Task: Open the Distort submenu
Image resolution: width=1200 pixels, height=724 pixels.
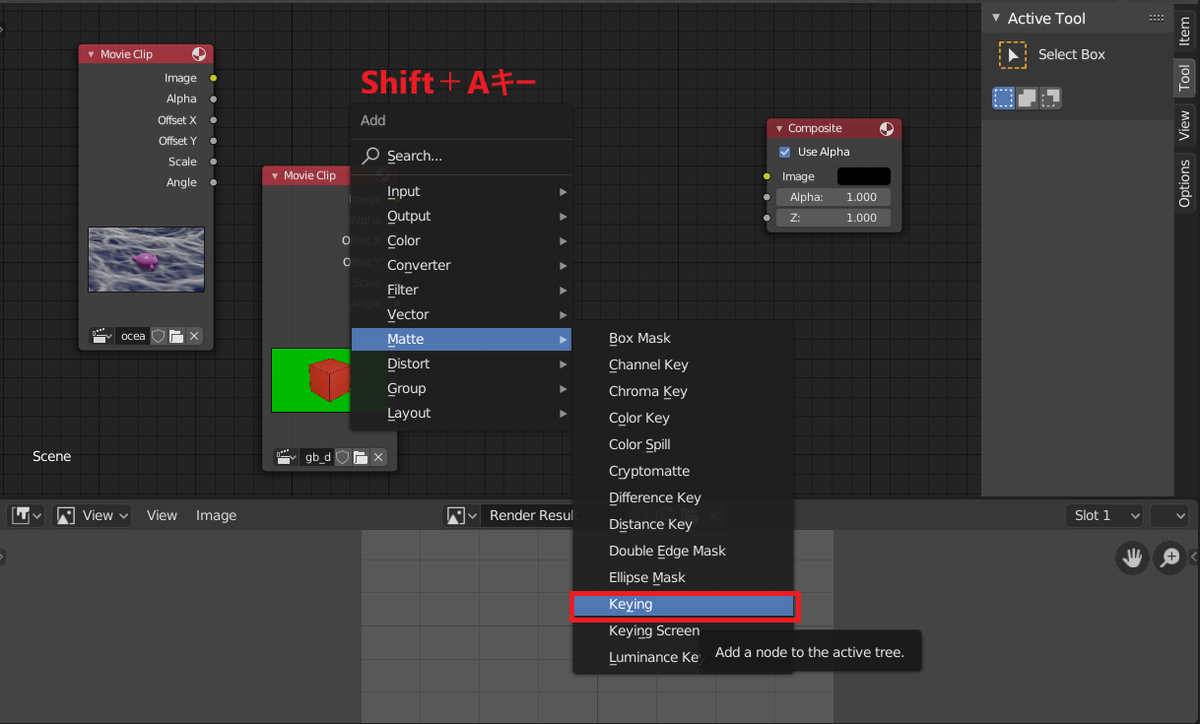Action: coord(461,364)
